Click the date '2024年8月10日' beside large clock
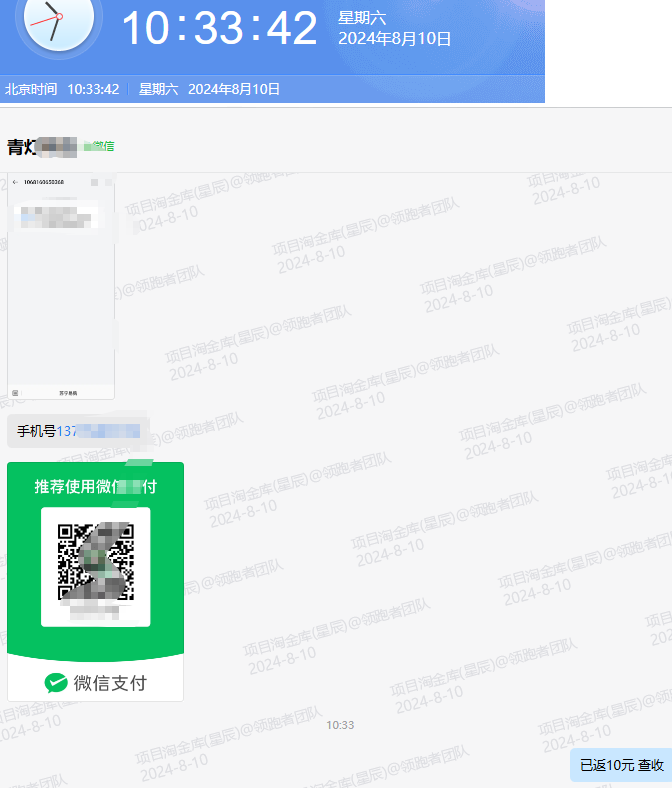The width and height of the screenshot is (672, 788). pos(395,39)
